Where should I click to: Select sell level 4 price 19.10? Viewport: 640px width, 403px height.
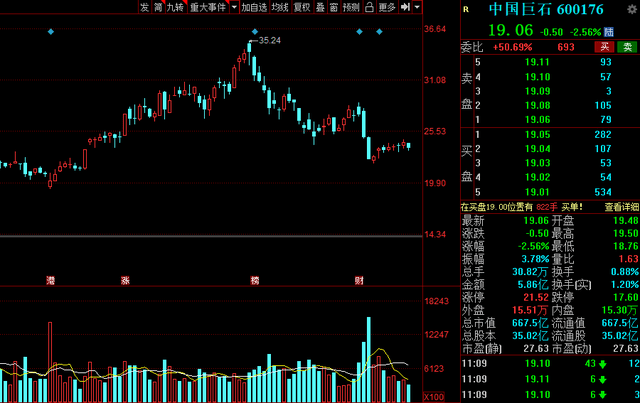[537, 77]
